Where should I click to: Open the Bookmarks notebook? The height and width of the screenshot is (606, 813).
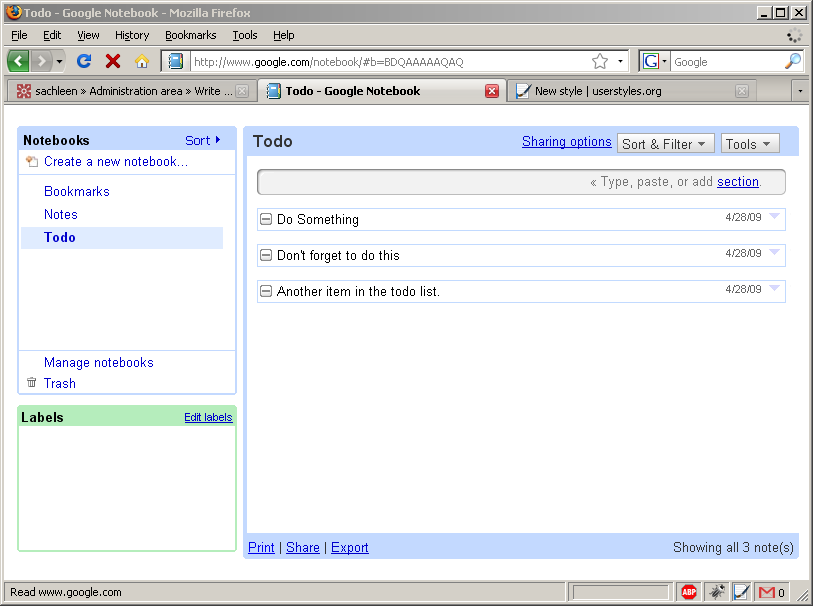point(77,191)
